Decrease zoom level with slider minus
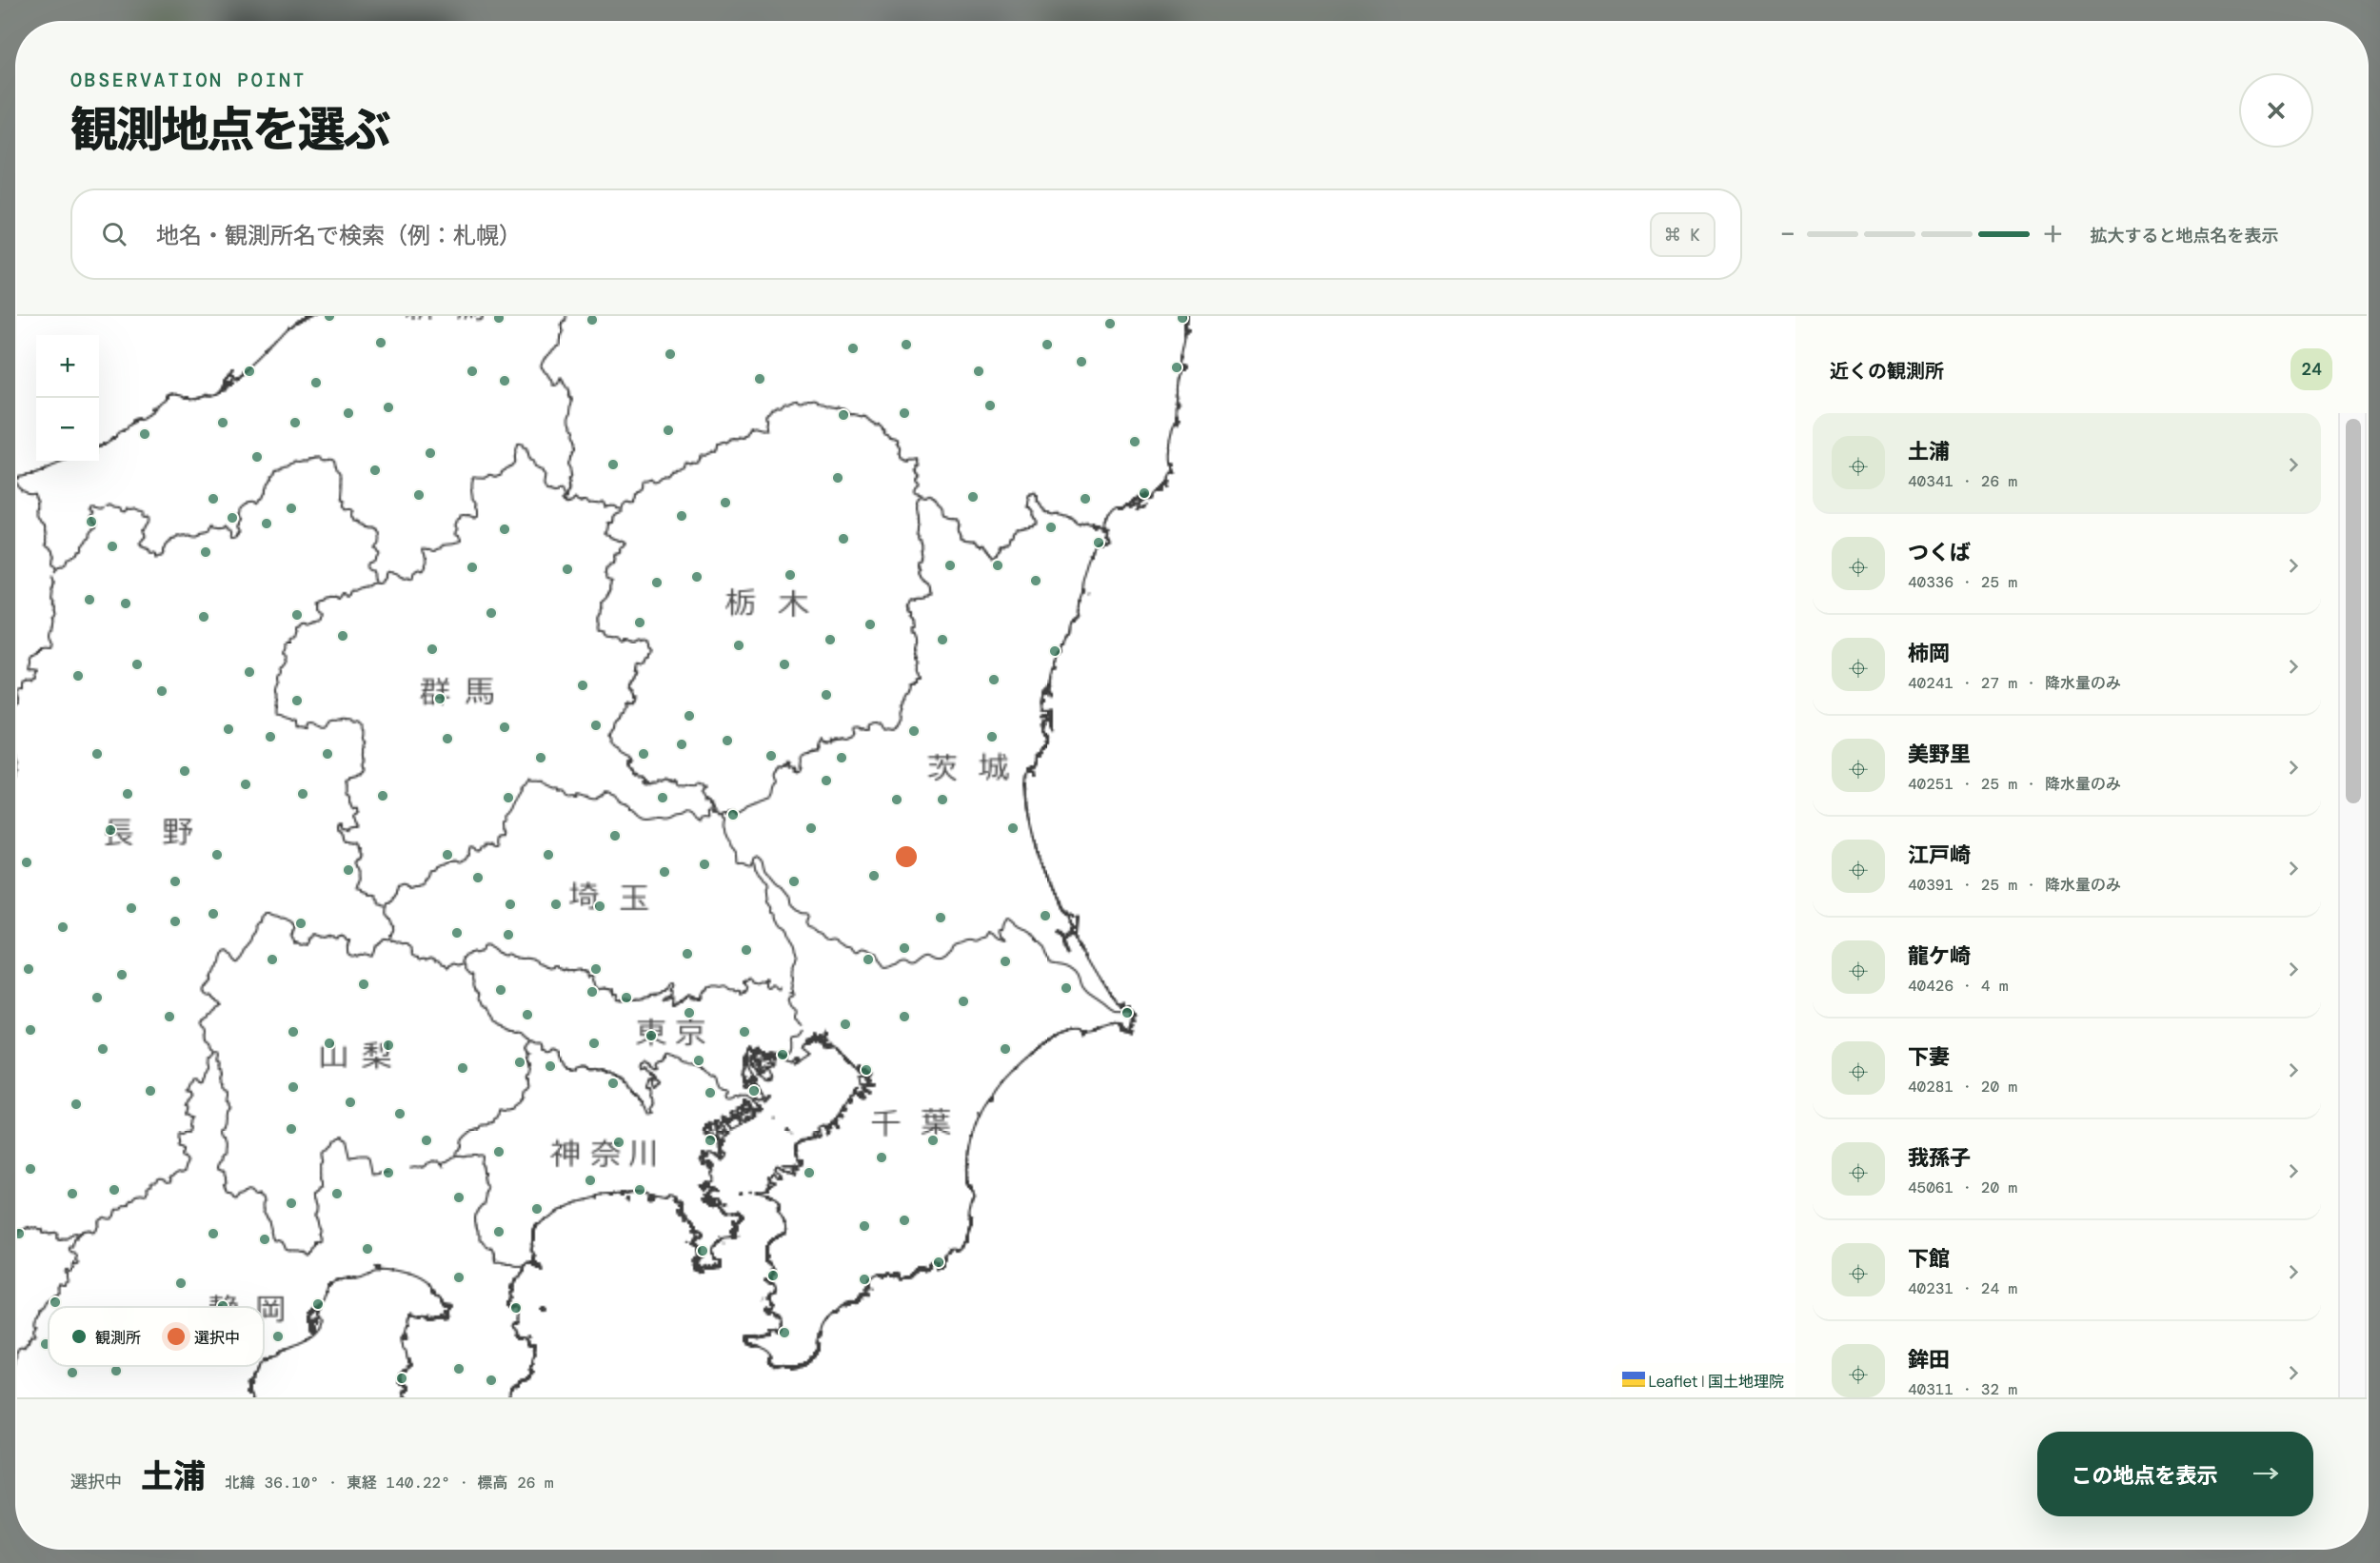The image size is (2380, 1563). [x=1787, y=234]
